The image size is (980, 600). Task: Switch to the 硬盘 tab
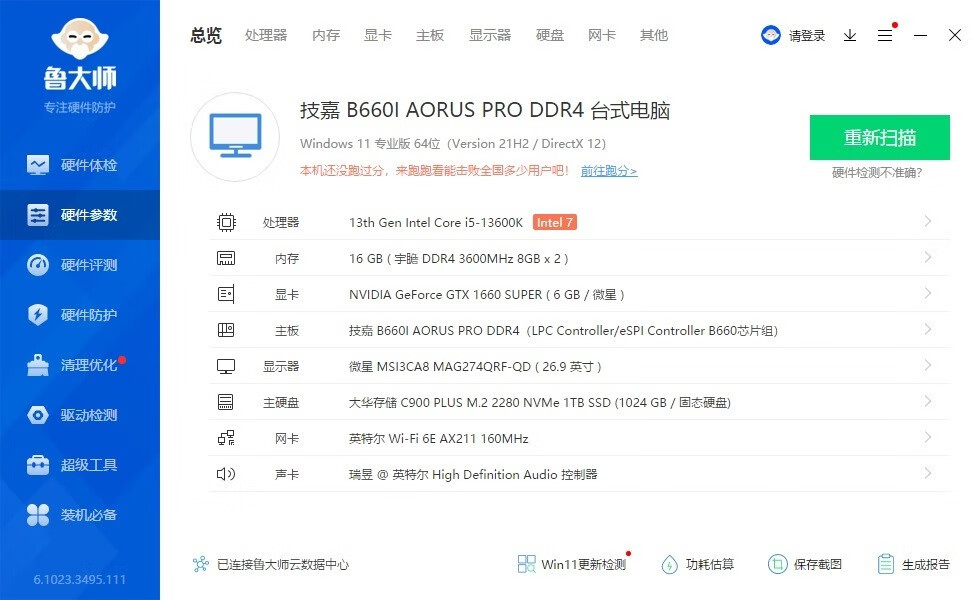point(550,35)
